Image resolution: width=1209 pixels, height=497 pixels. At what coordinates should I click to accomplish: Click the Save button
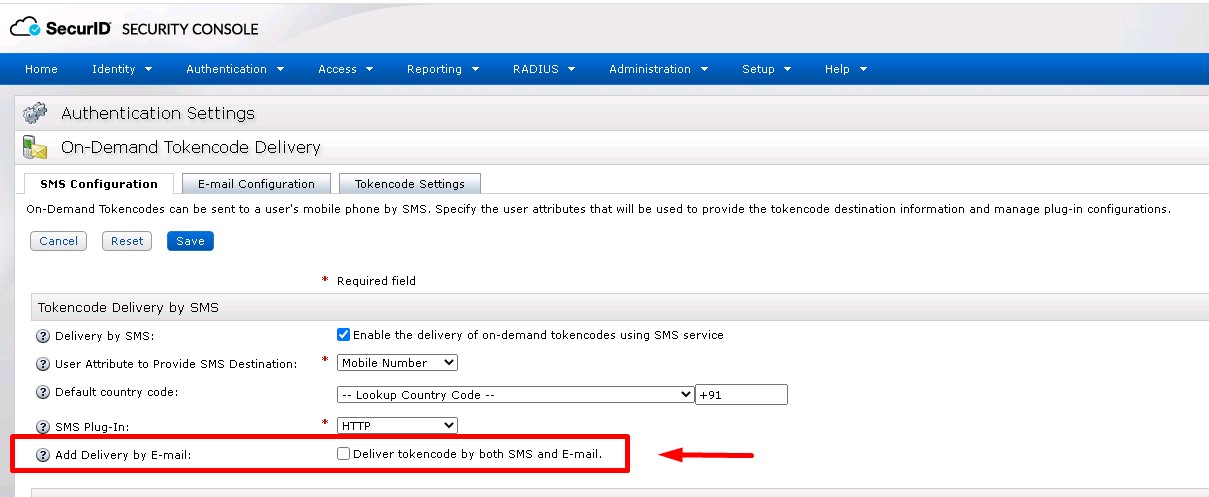[x=190, y=241]
